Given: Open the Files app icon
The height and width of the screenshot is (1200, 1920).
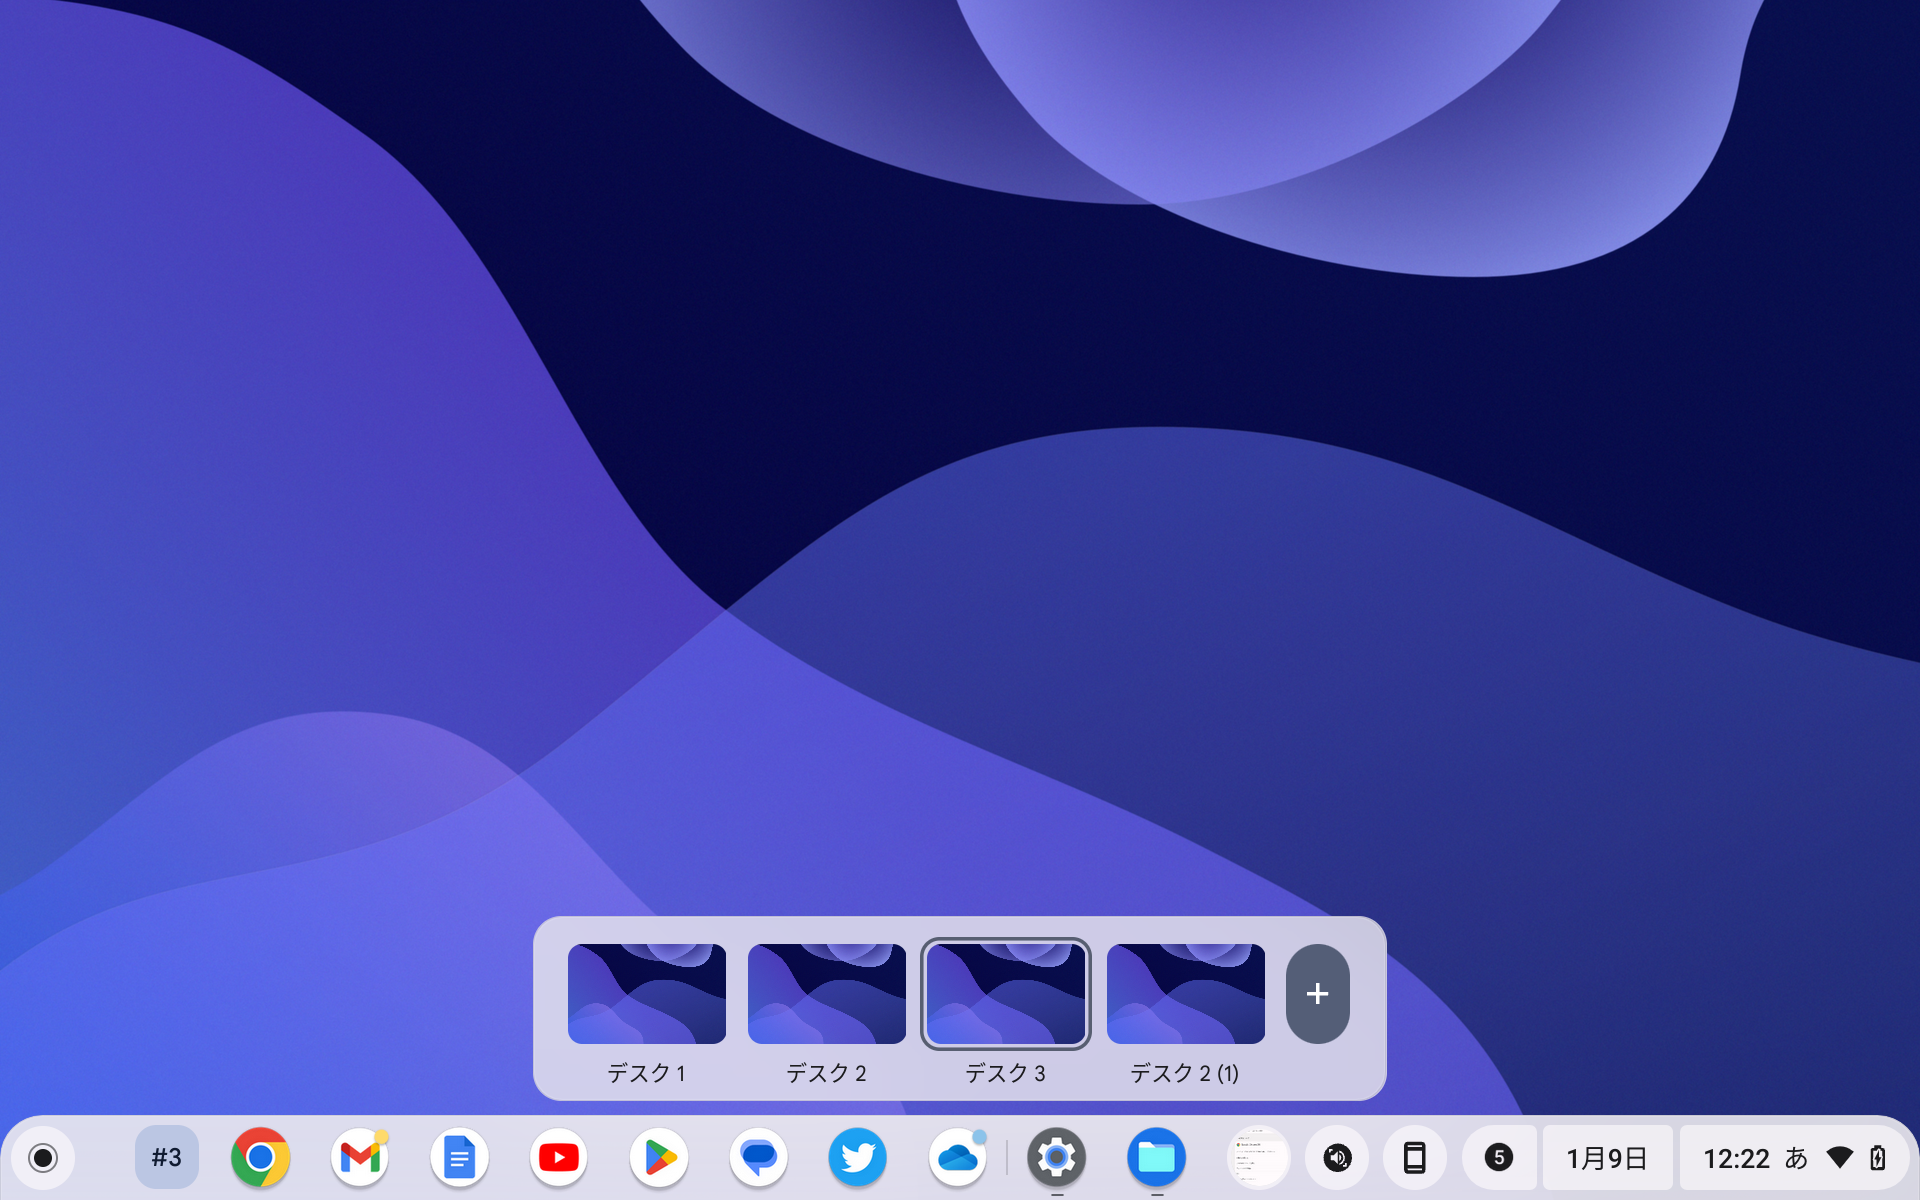Looking at the screenshot, I should (1156, 1158).
